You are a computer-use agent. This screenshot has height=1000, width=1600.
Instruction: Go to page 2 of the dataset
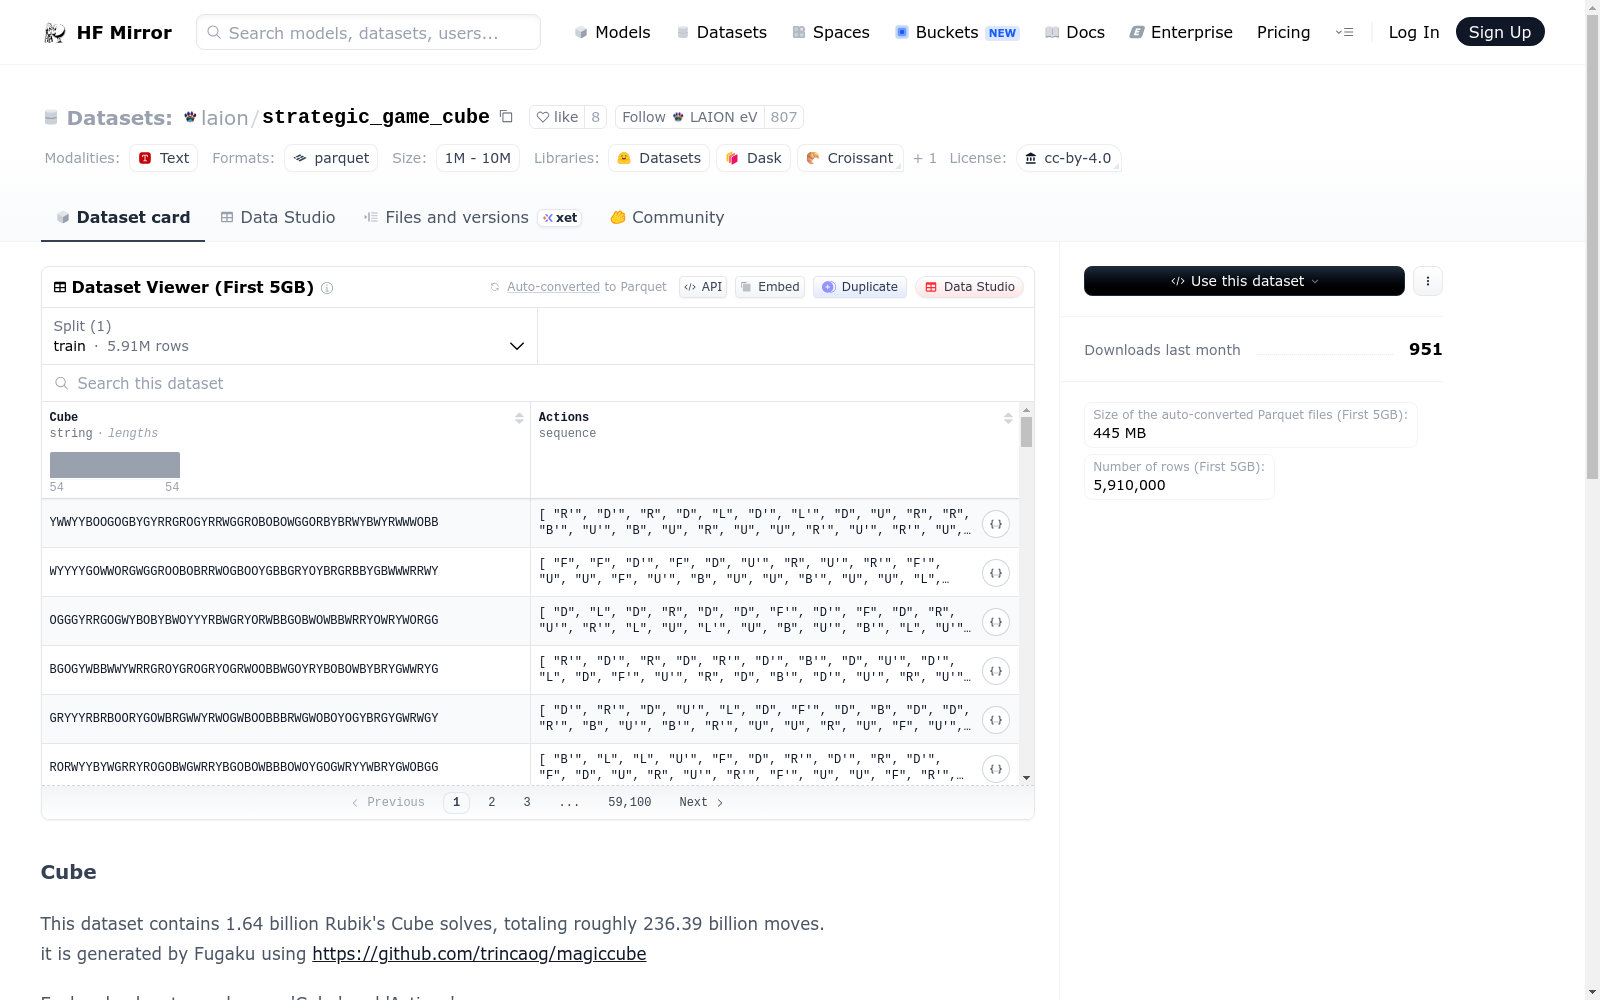point(492,802)
